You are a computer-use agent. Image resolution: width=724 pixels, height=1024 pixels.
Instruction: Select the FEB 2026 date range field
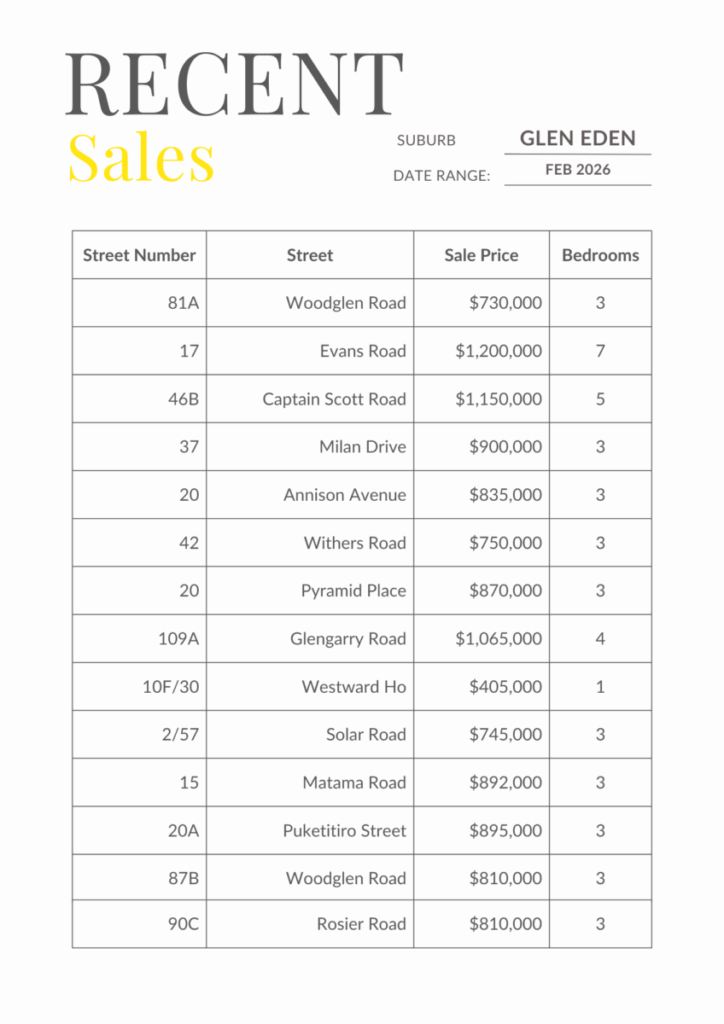click(x=577, y=170)
